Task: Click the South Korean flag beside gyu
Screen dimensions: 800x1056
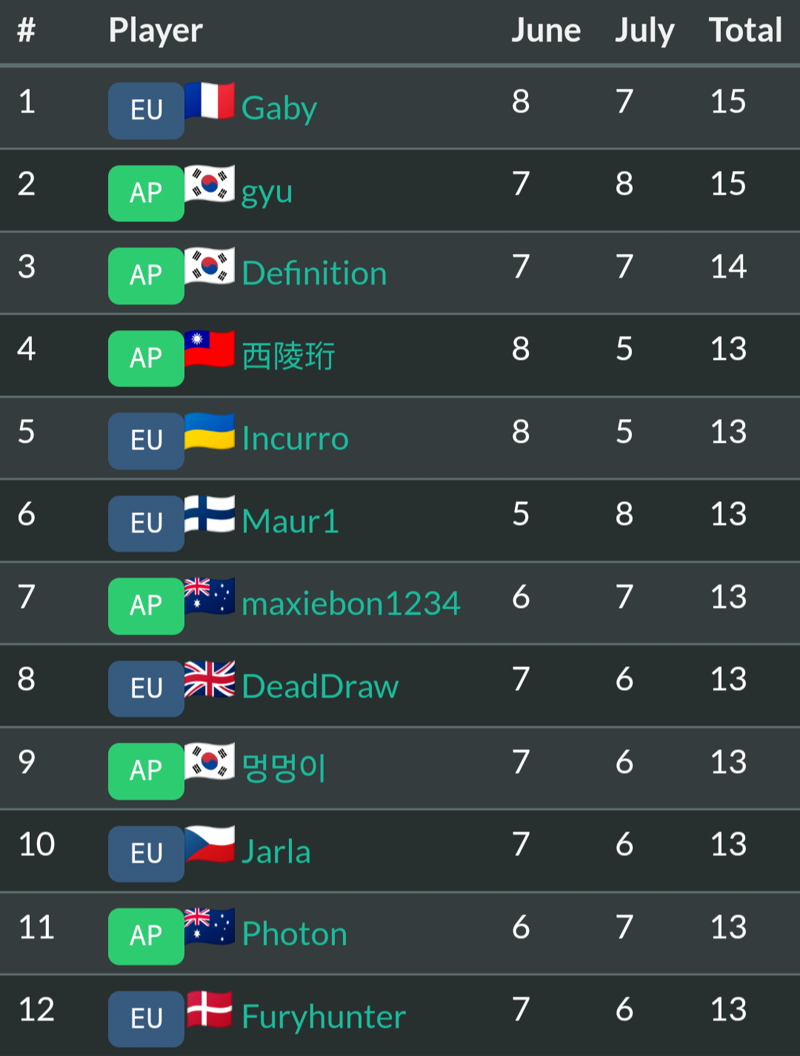Action: pyautogui.click(x=209, y=183)
